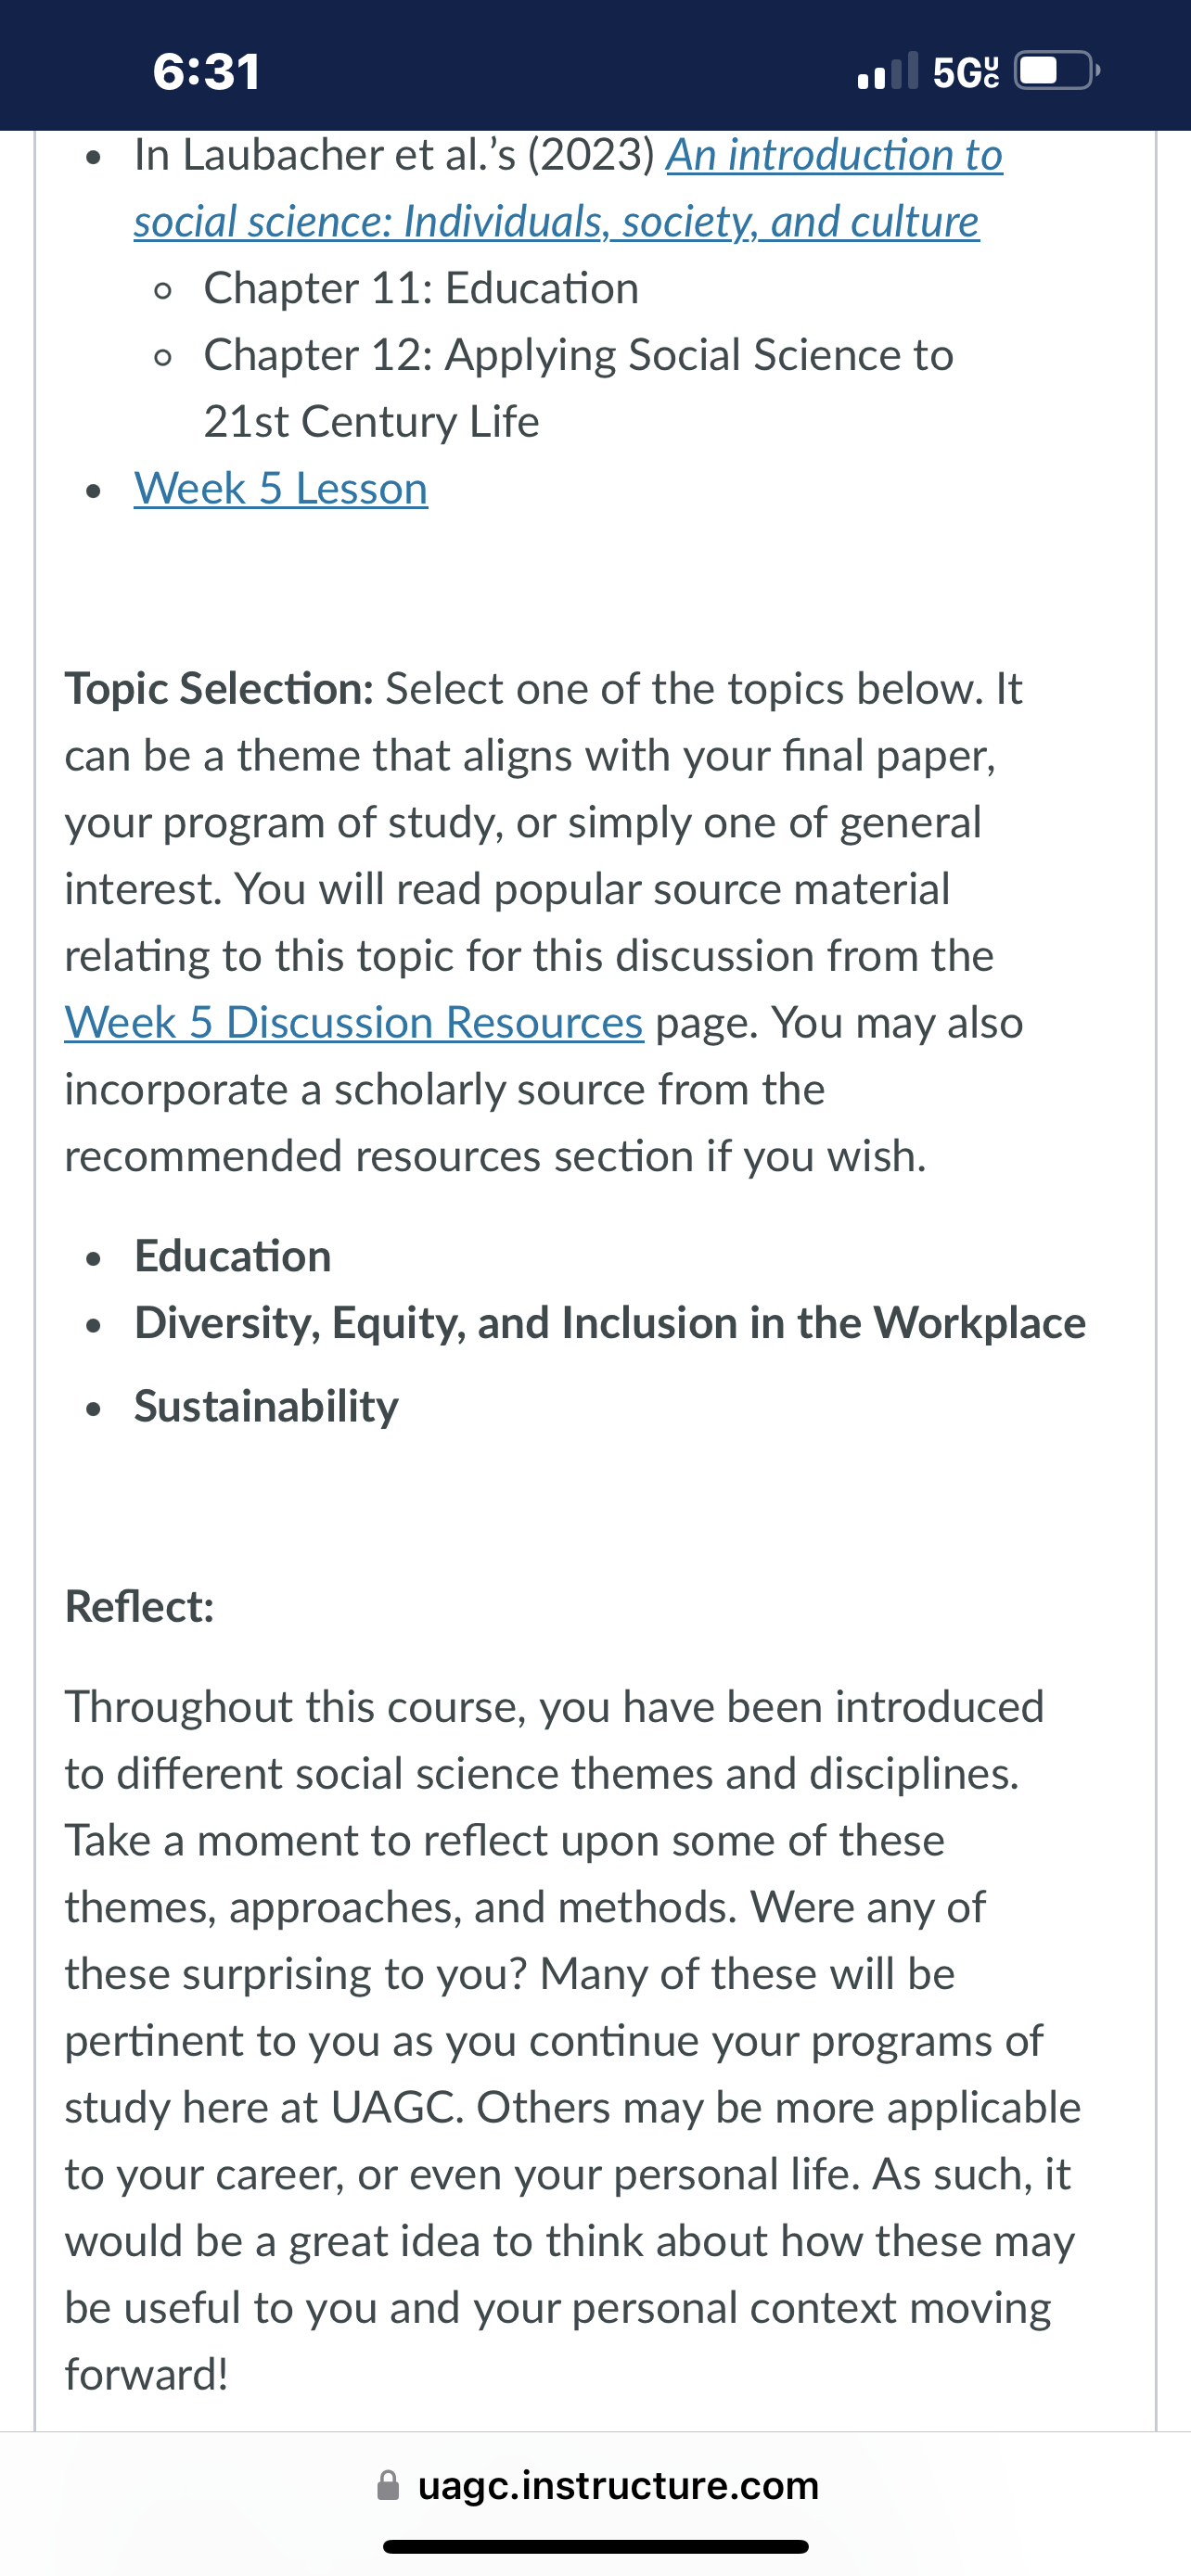Tap the cellular signal bars icon
This screenshot has height=2576, width=1191.
click(888, 71)
